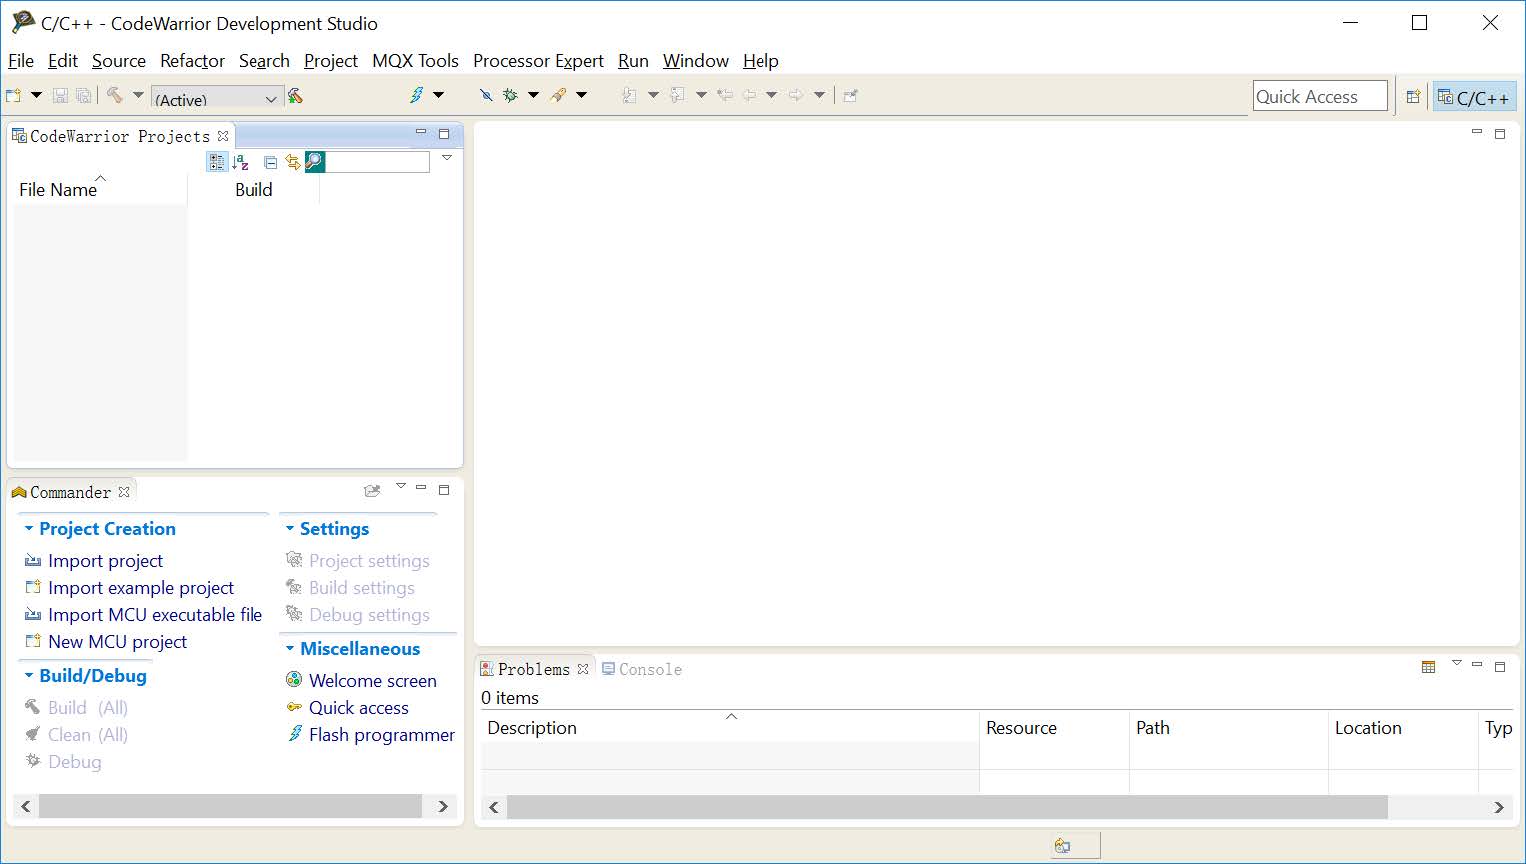Open the Processor Expert menu

(x=538, y=61)
